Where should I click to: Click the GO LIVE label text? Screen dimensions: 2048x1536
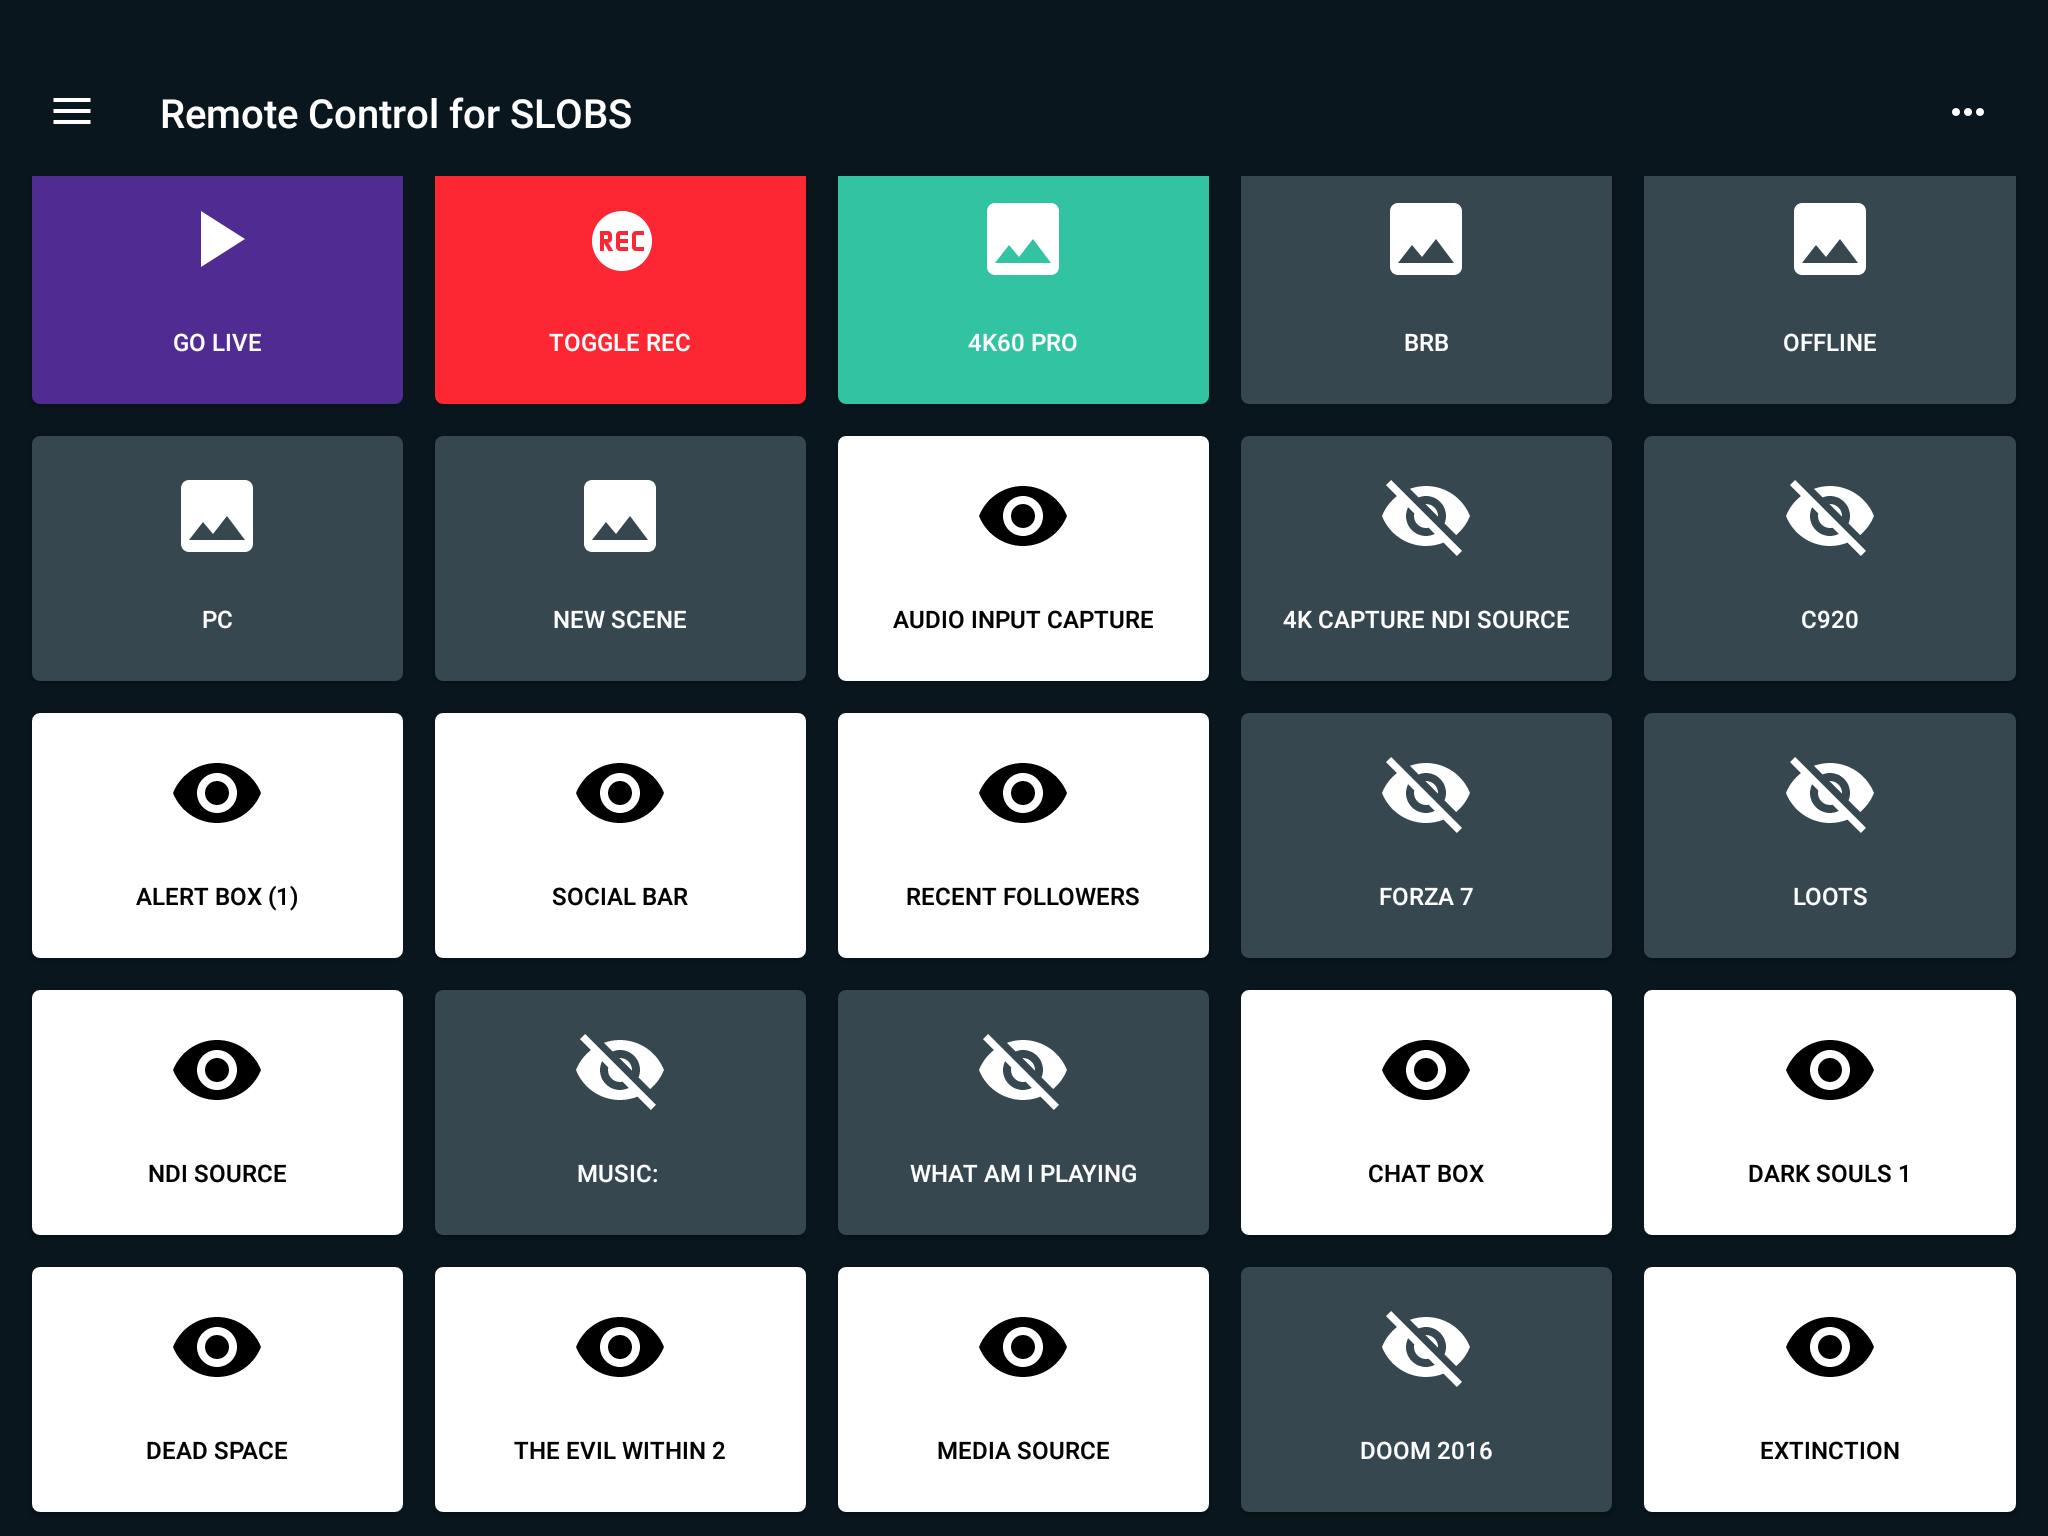(x=217, y=343)
